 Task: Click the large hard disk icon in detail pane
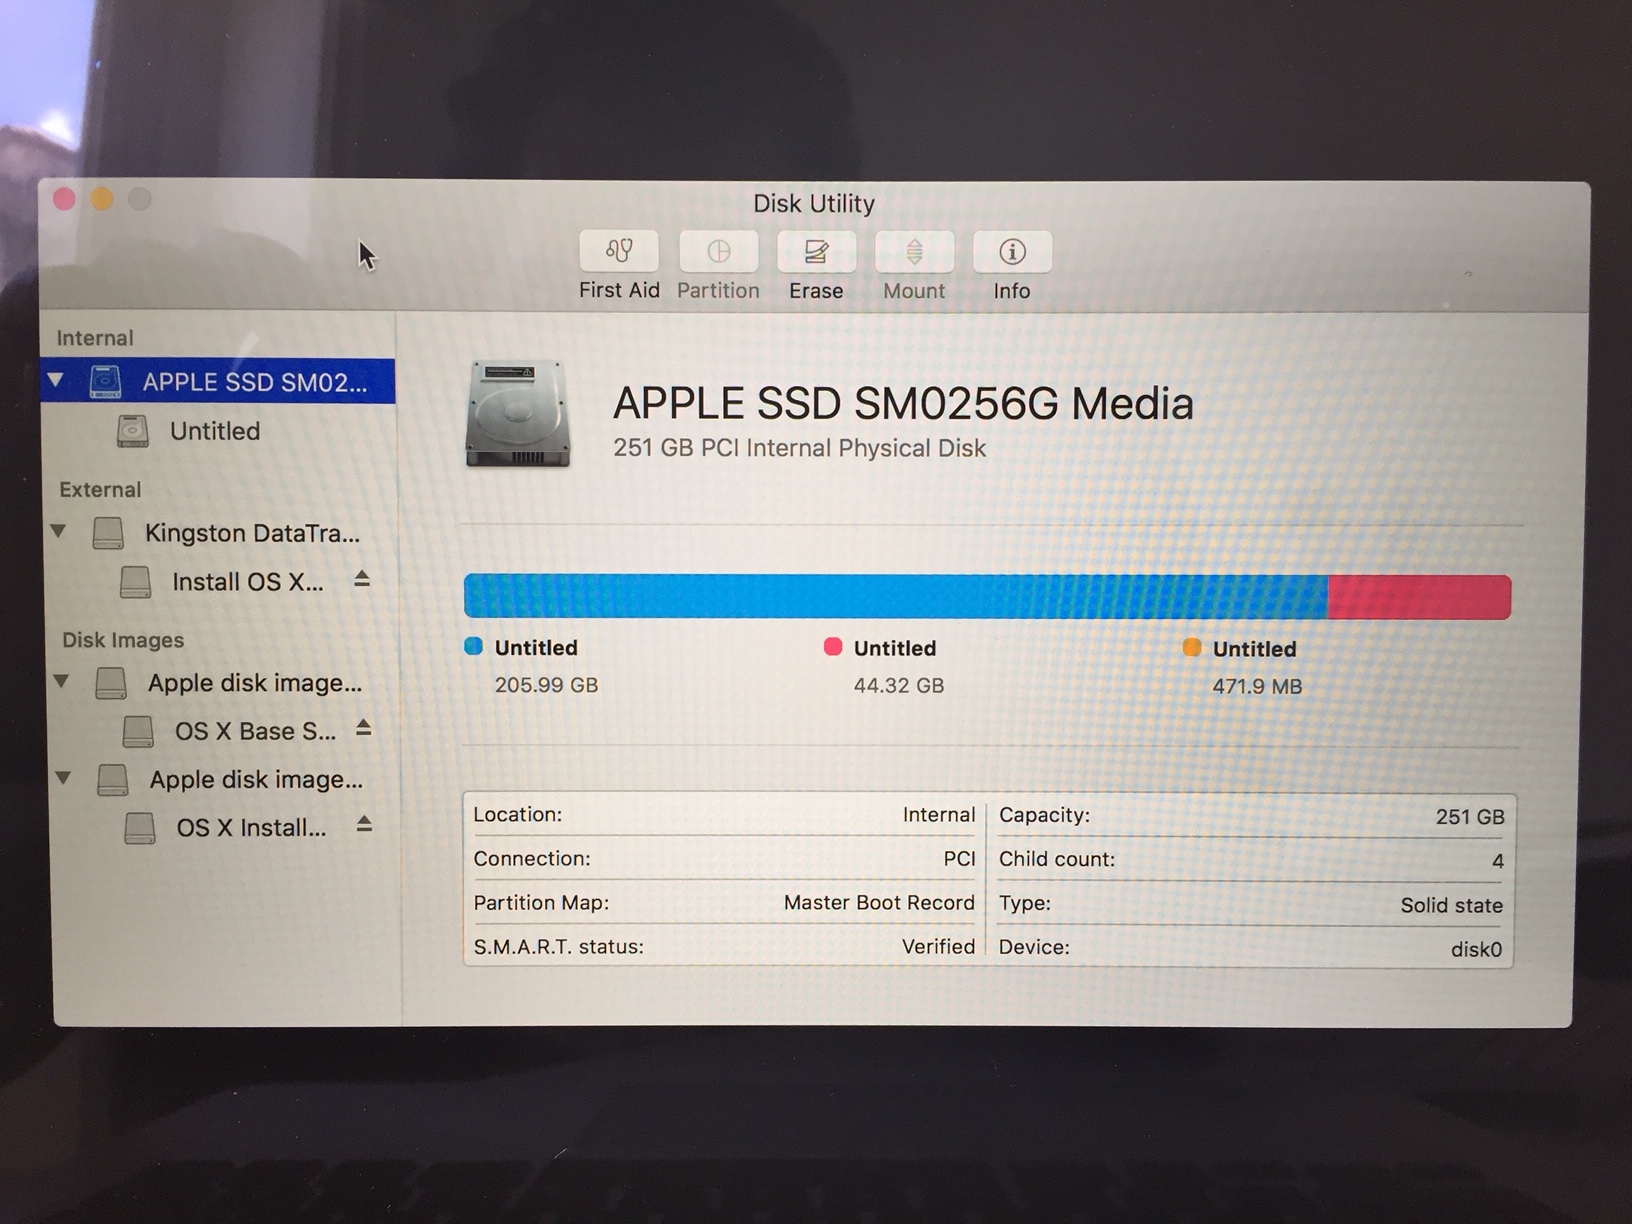click(x=518, y=415)
